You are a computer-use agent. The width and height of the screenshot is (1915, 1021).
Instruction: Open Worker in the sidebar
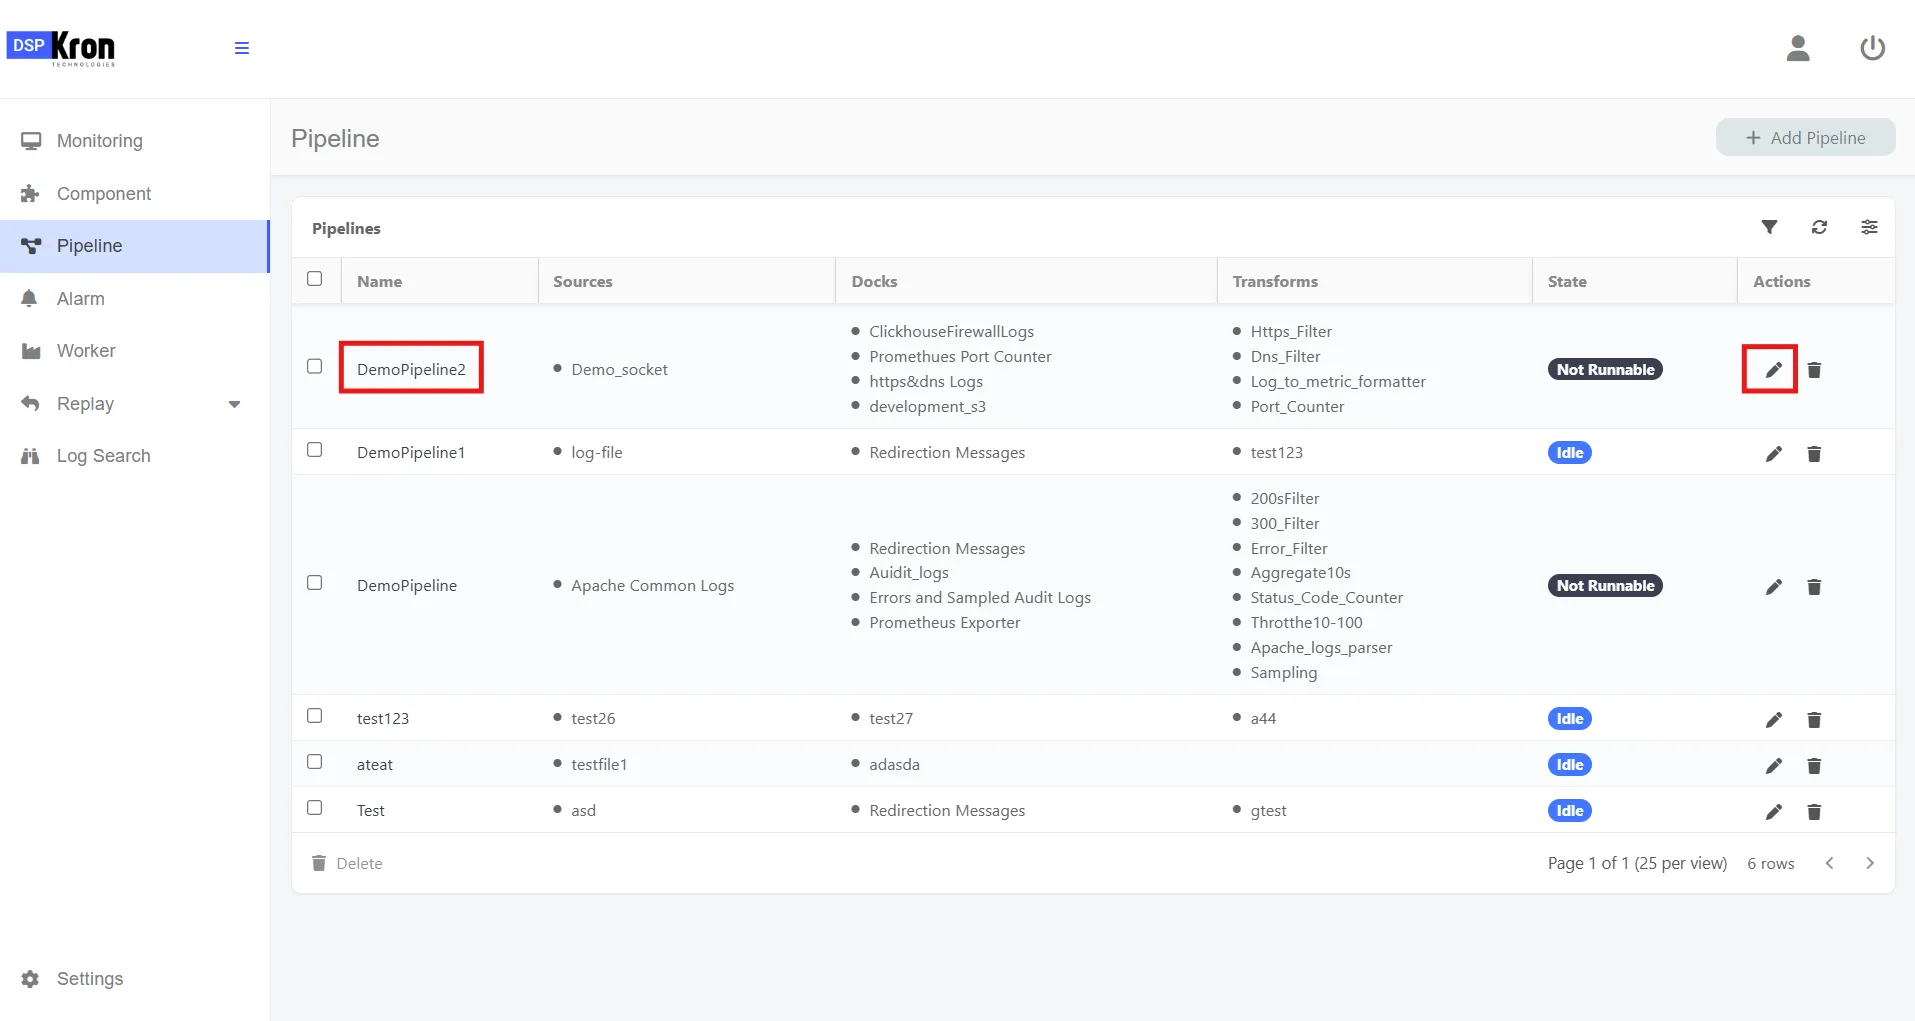(135, 351)
